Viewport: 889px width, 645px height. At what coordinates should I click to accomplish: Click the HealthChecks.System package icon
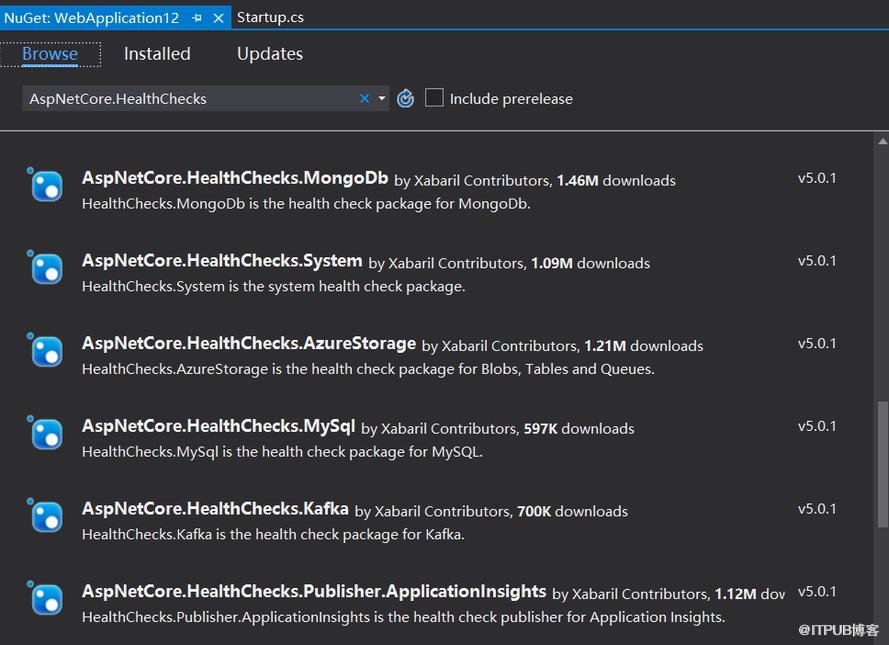pyautogui.click(x=45, y=268)
